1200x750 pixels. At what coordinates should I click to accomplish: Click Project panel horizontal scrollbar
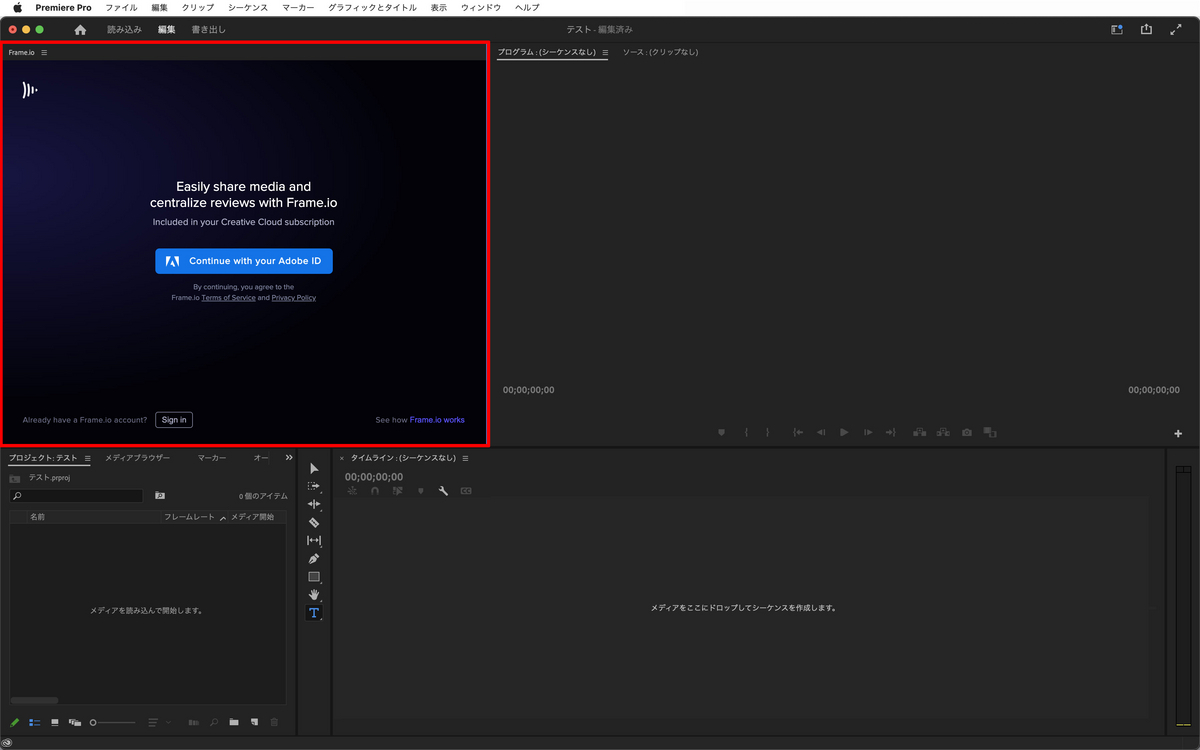pyautogui.click(x=34, y=700)
